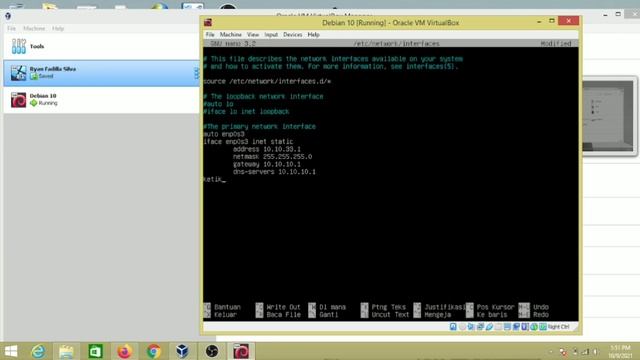Click the 'address 10.10.33.1' line

click(267, 149)
